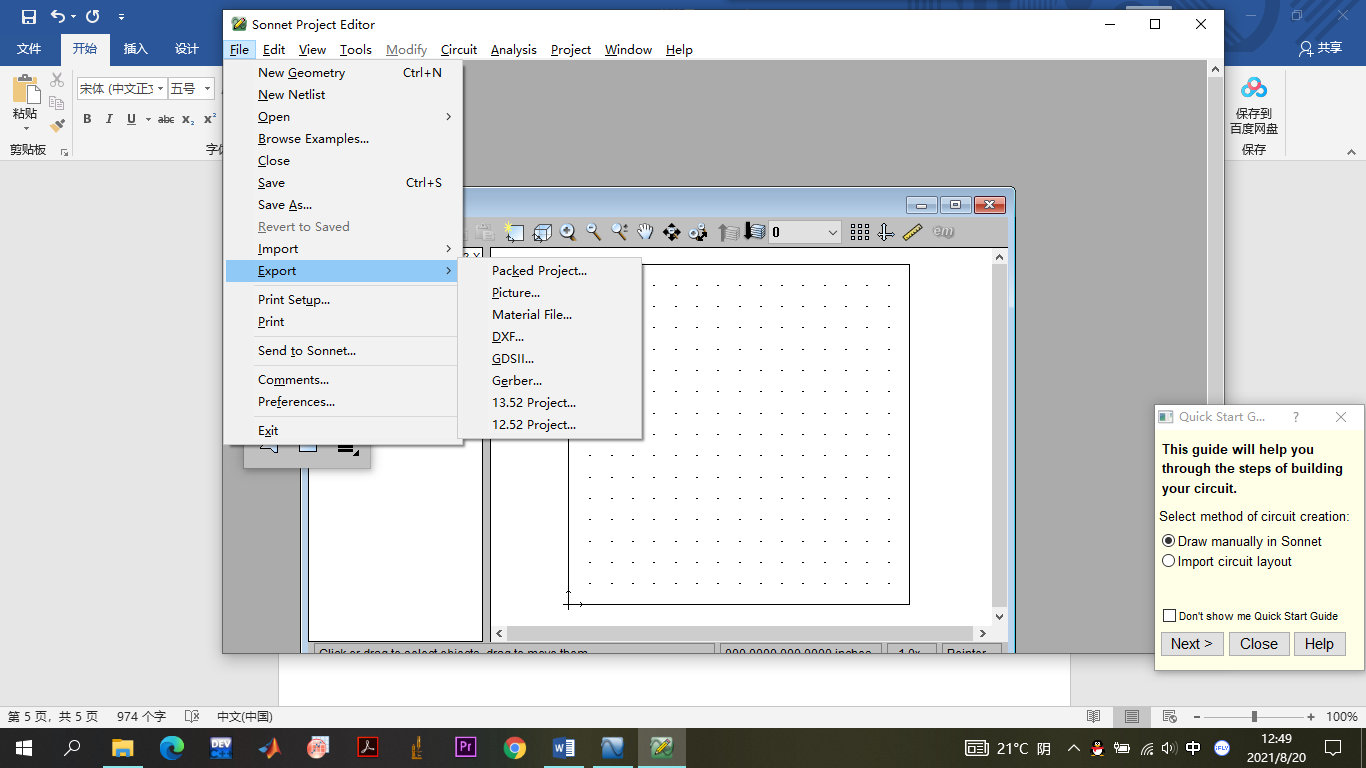Switch to the Word 插入 tab
The height and width of the screenshot is (768, 1366).
pyautogui.click(x=135, y=49)
